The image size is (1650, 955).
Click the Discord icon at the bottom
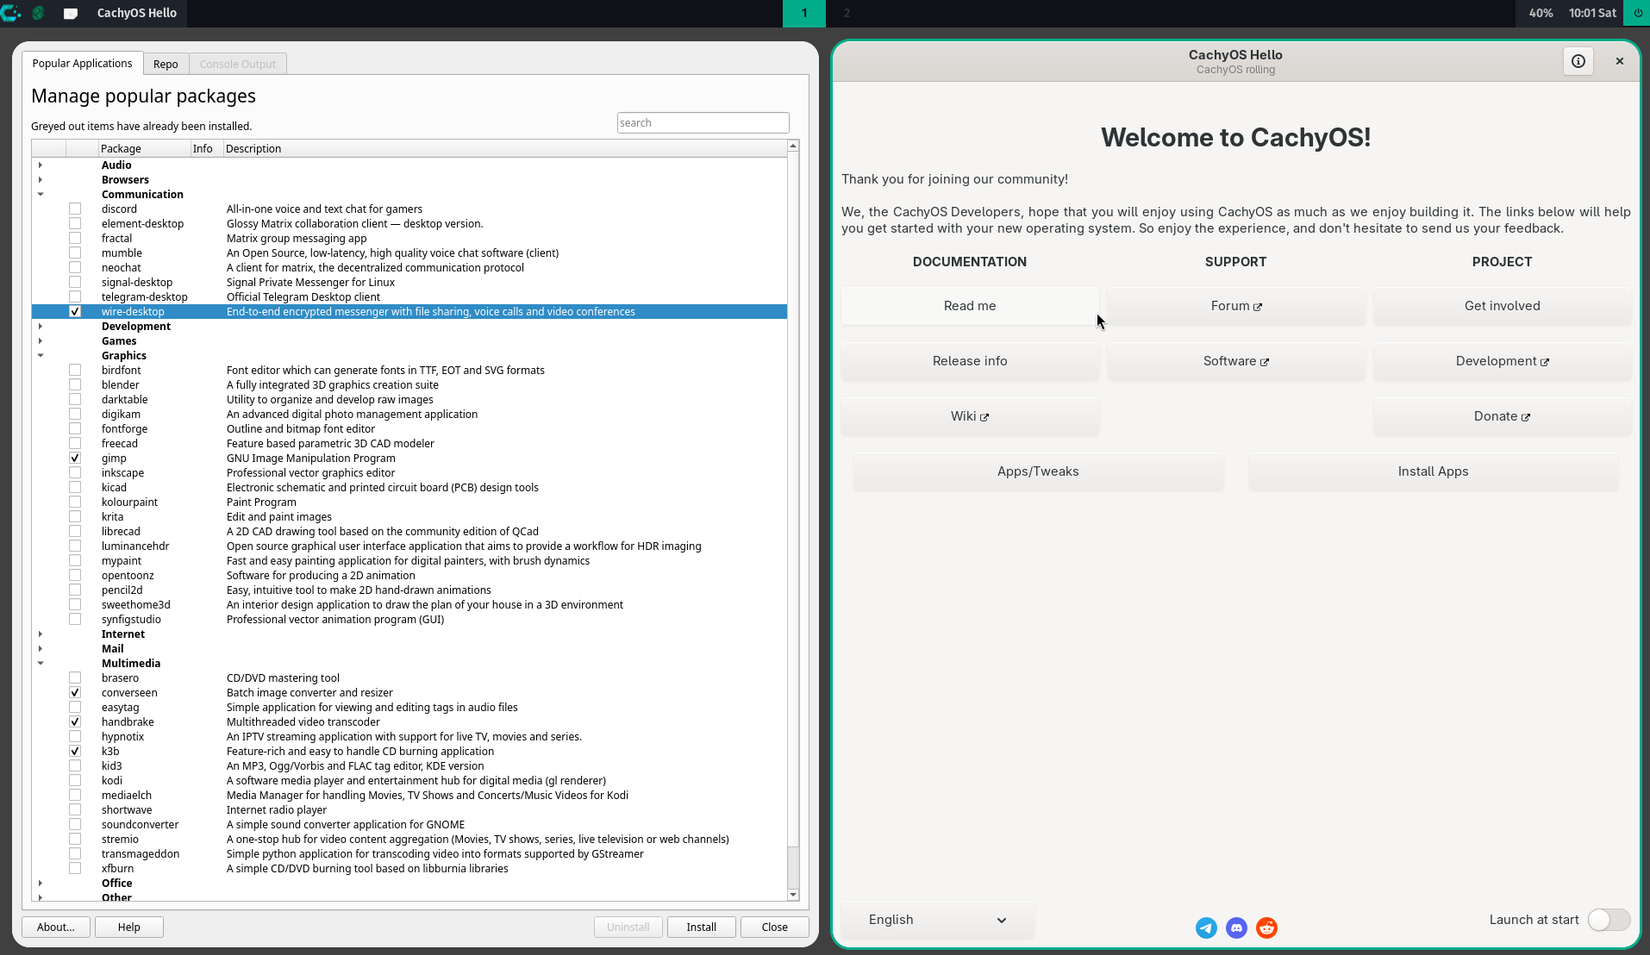(x=1236, y=928)
